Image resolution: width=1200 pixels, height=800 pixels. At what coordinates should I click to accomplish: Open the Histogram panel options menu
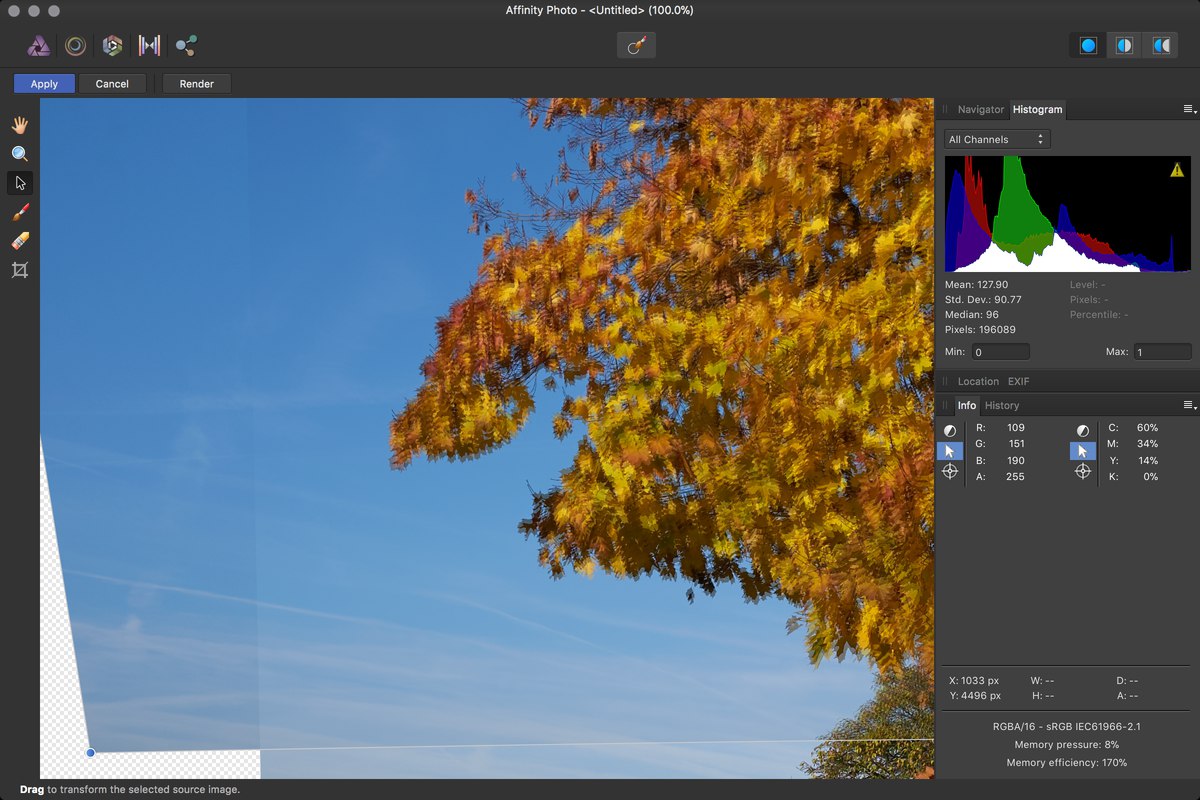click(1189, 109)
